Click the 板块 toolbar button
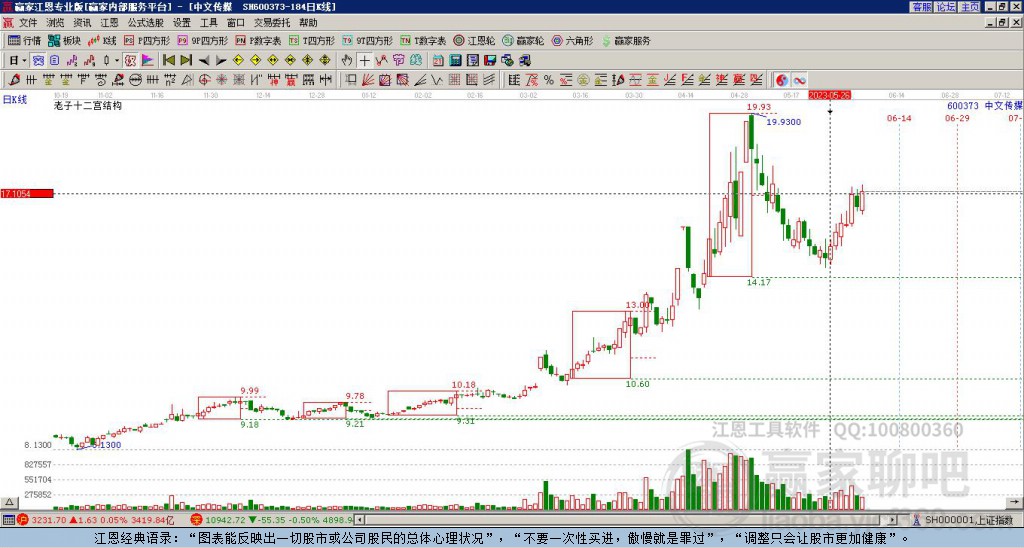This screenshot has height=548, width=1024. [65, 40]
